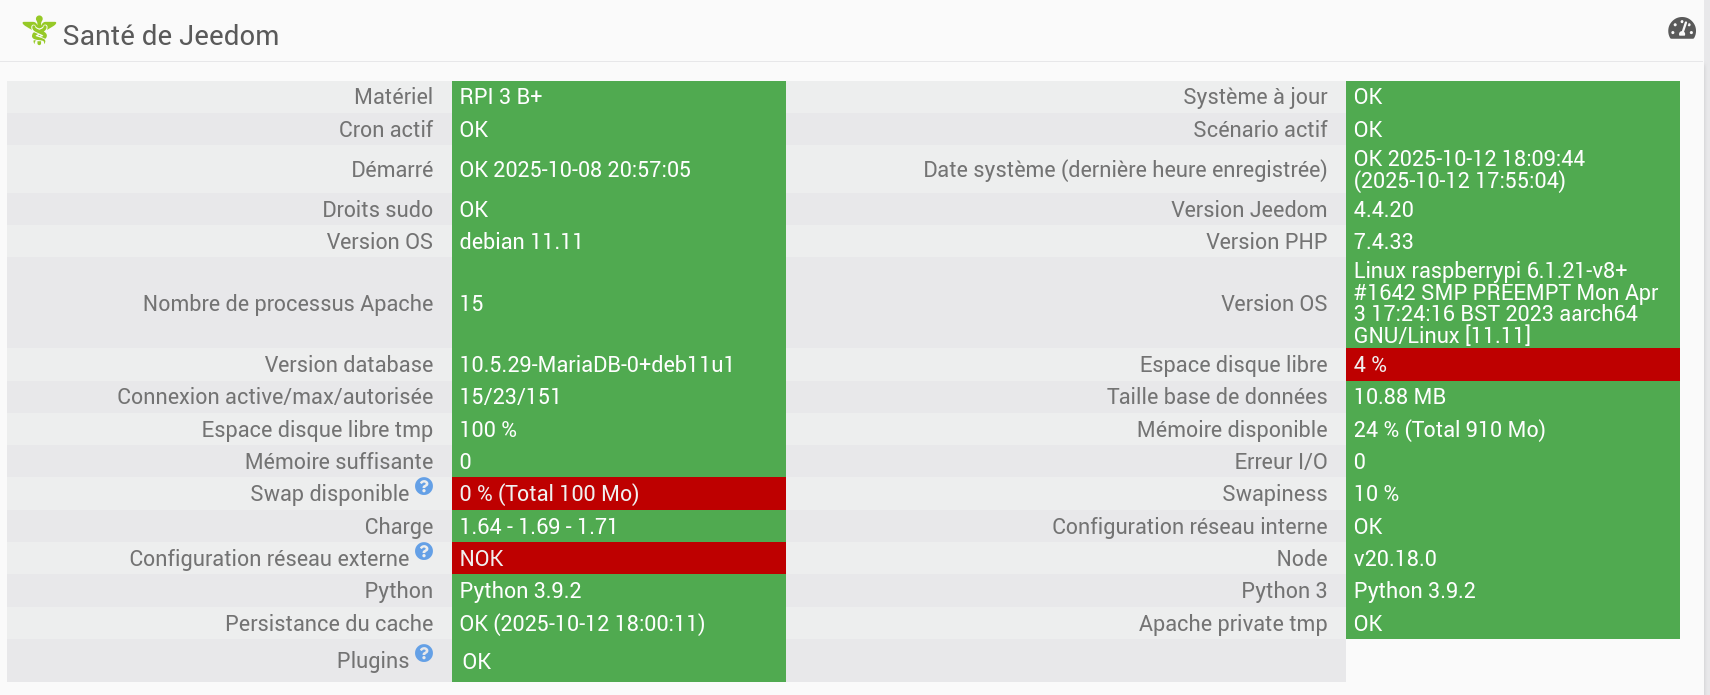Select the debian 11.11 OS version cell
1710x695 pixels.
[x=521, y=241]
